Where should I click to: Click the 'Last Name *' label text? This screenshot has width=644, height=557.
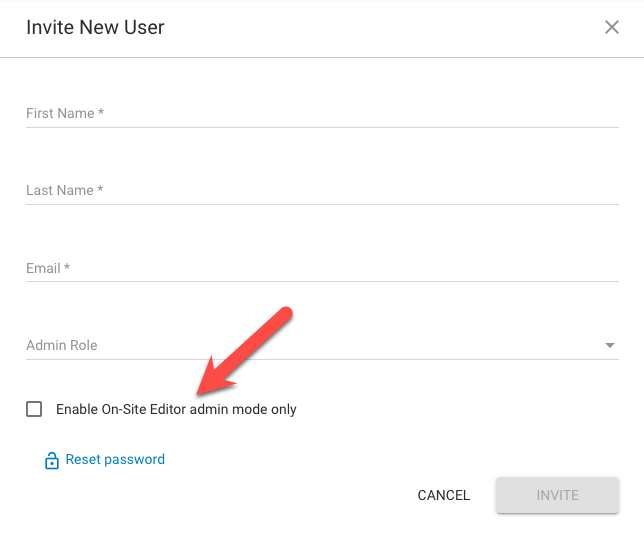coord(65,190)
